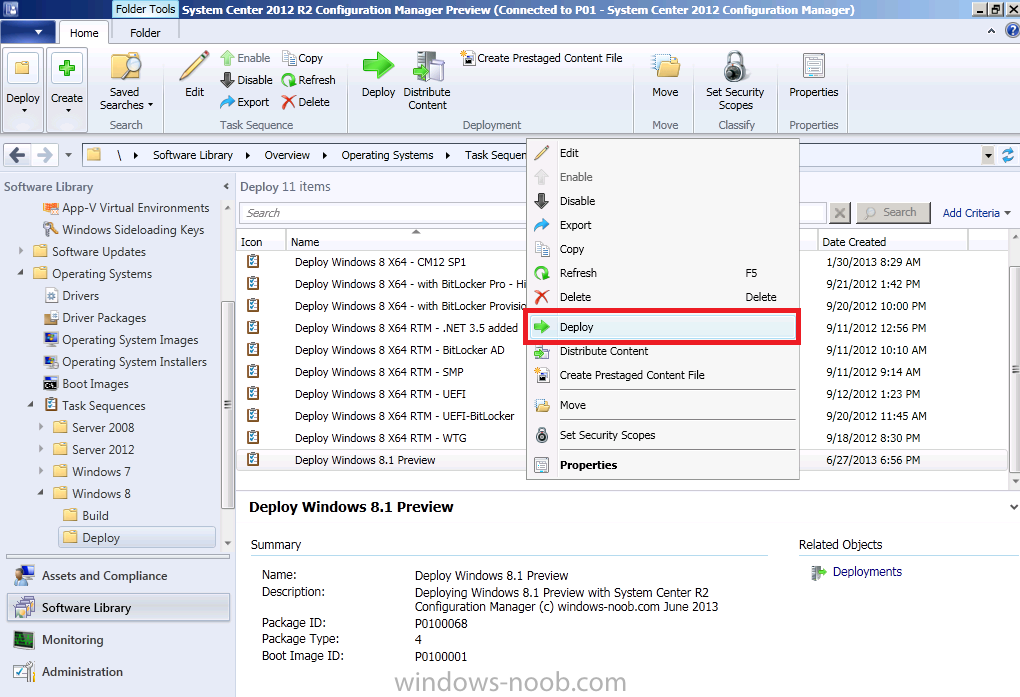Clear the search with the X button

840,213
